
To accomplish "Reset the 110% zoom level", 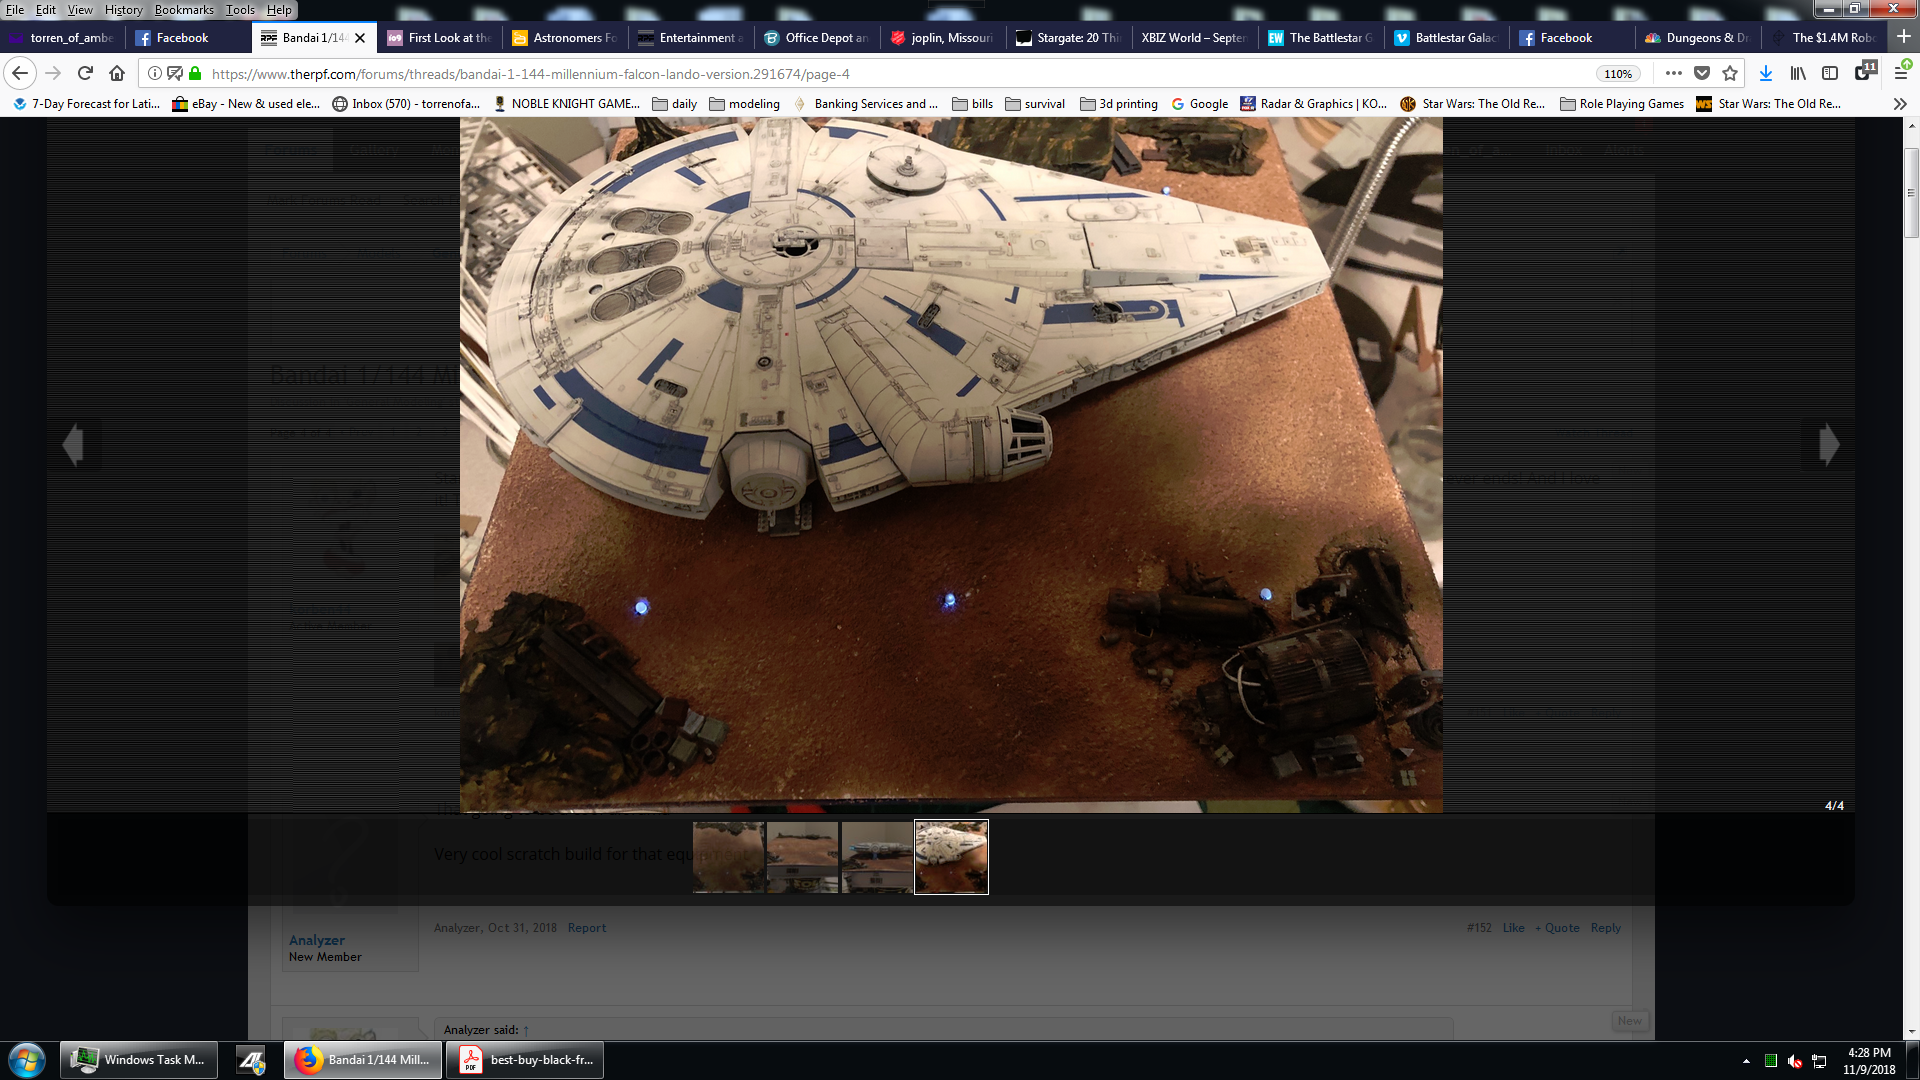I will click(1618, 74).
